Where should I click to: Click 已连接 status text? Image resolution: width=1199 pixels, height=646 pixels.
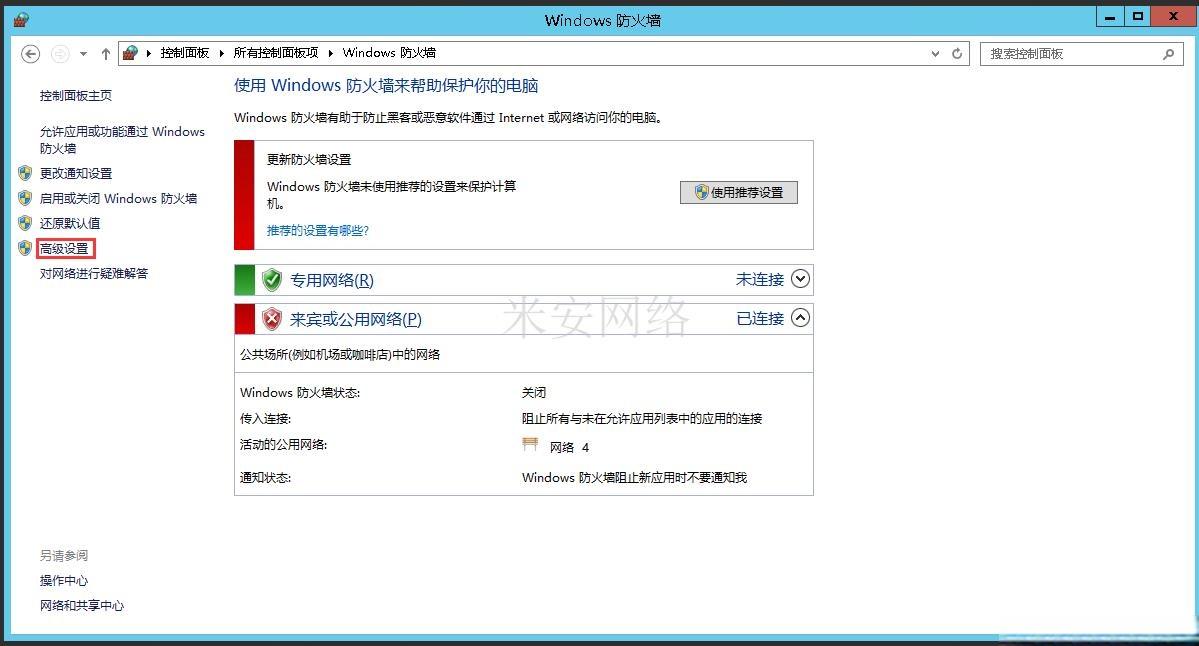click(x=759, y=319)
